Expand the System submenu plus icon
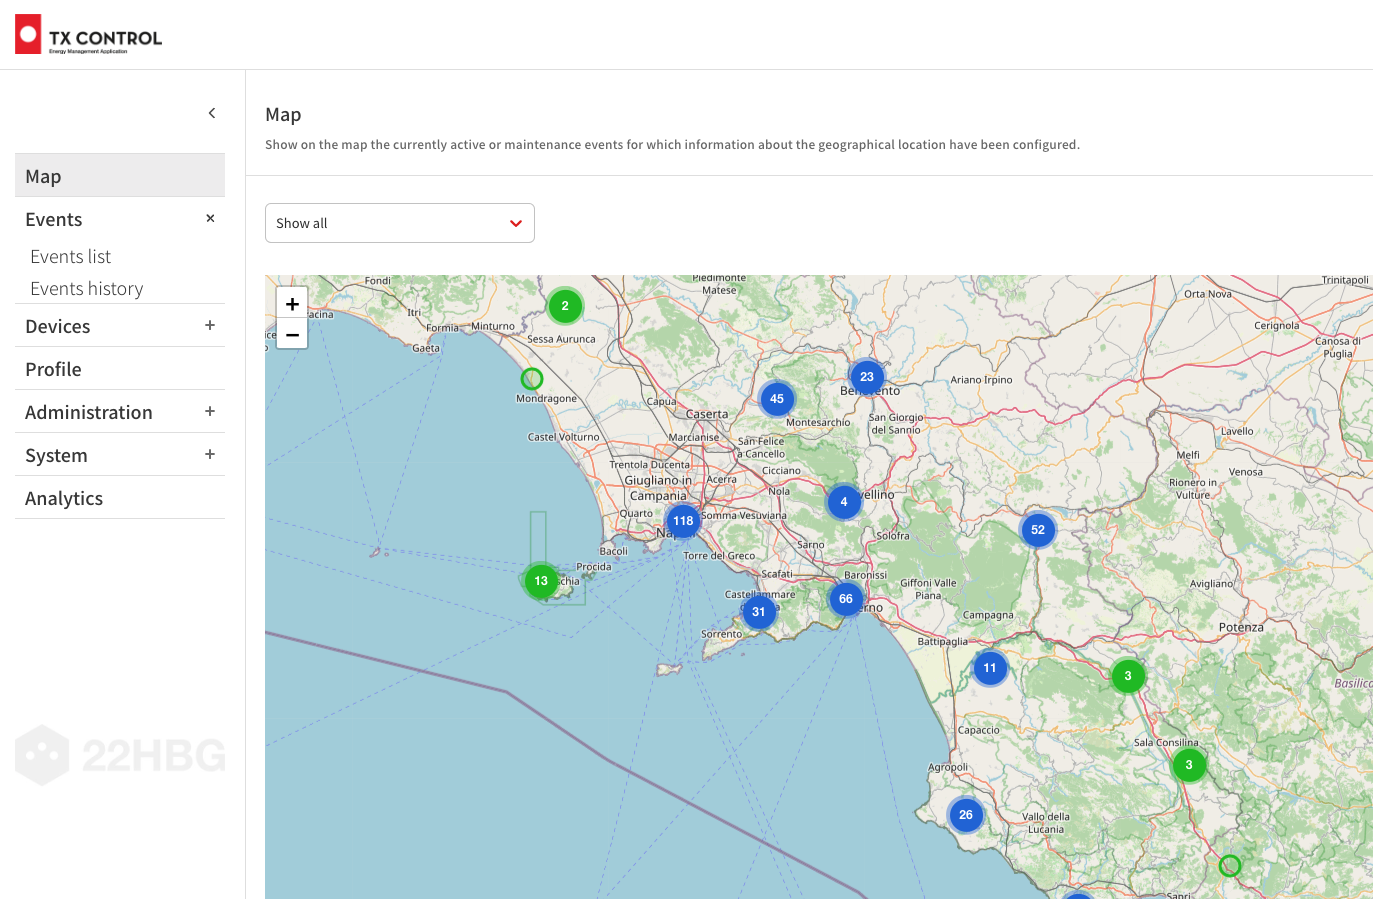Image resolution: width=1373 pixels, height=899 pixels. pos(210,455)
